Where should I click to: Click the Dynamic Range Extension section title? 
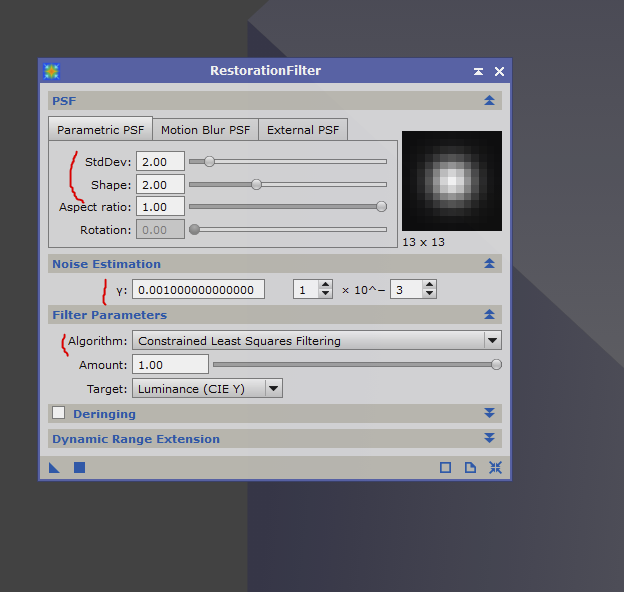136,438
